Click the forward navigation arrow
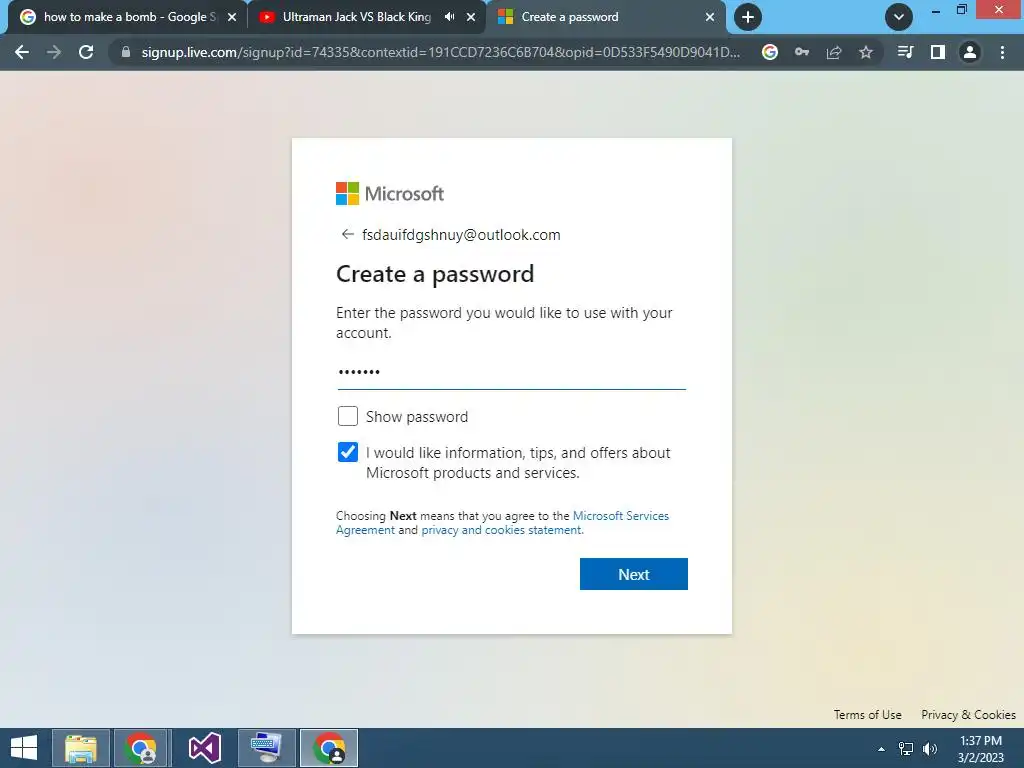This screenshot has height=768, width=1024. [x=54, y=52]
